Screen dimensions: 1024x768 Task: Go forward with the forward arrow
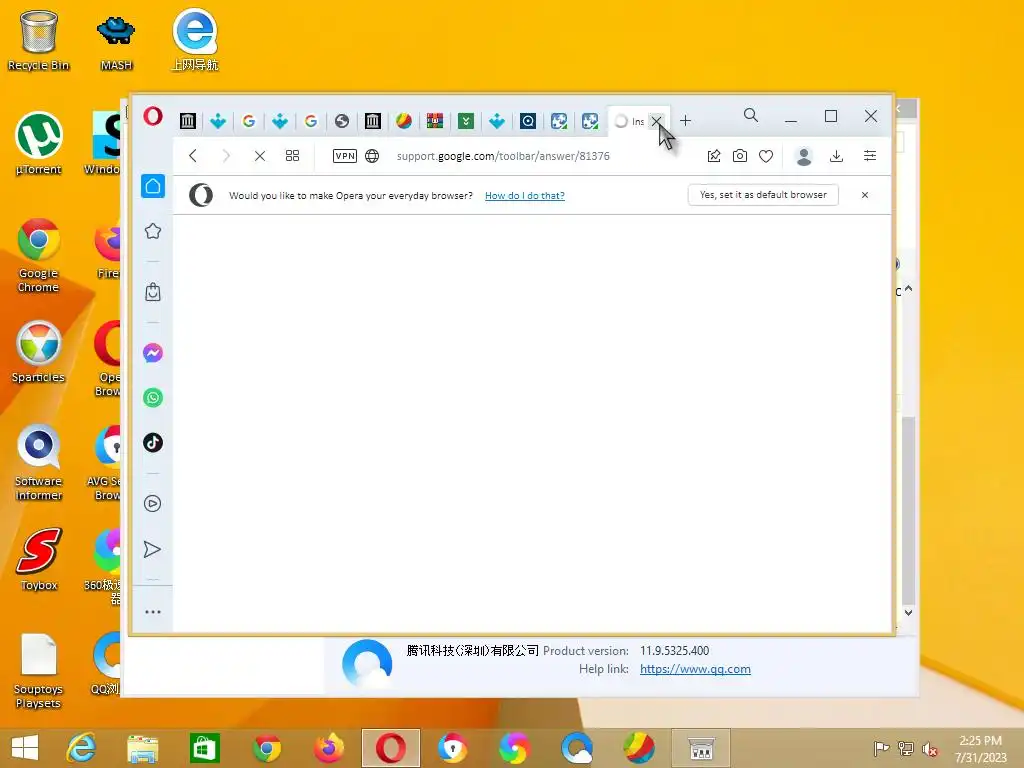tap(226, 155)
